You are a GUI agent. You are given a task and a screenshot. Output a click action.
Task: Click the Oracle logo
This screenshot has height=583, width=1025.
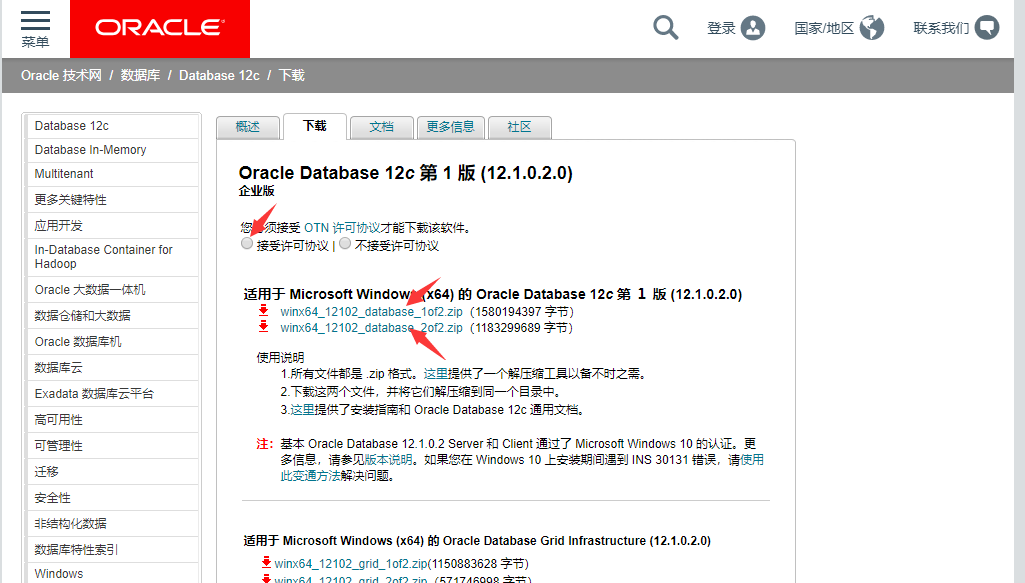[160, 28]
